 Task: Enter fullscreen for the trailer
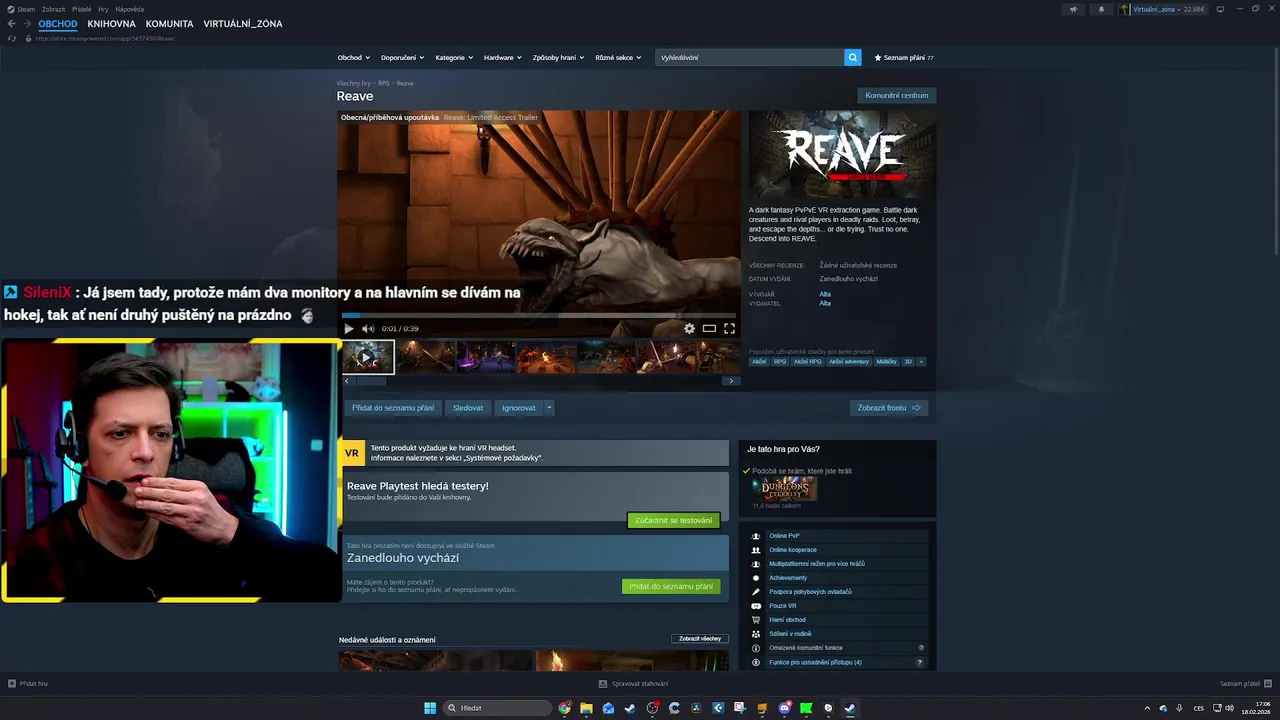click(x=729, y=328)
